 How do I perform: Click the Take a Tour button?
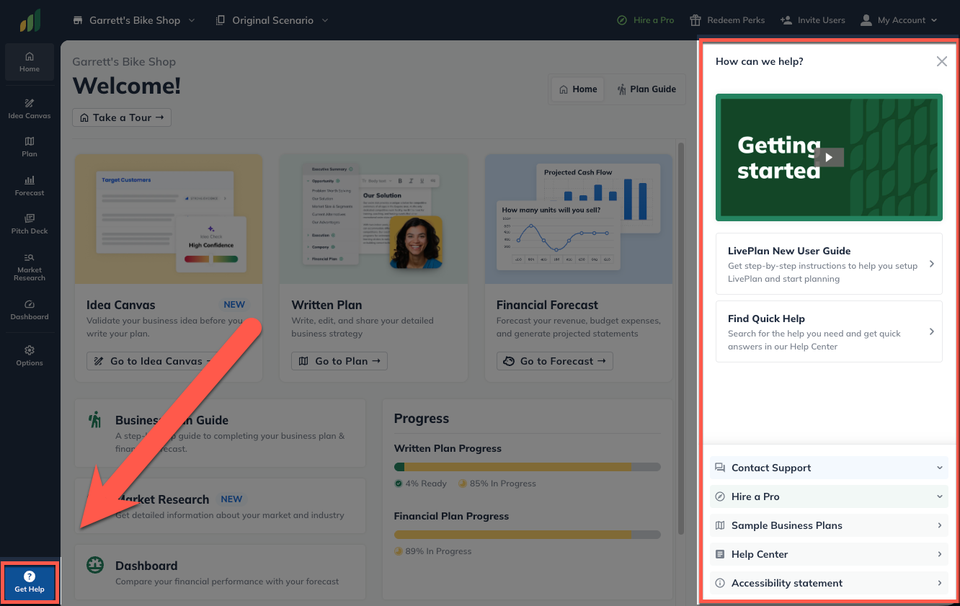[x=122, y=118]
